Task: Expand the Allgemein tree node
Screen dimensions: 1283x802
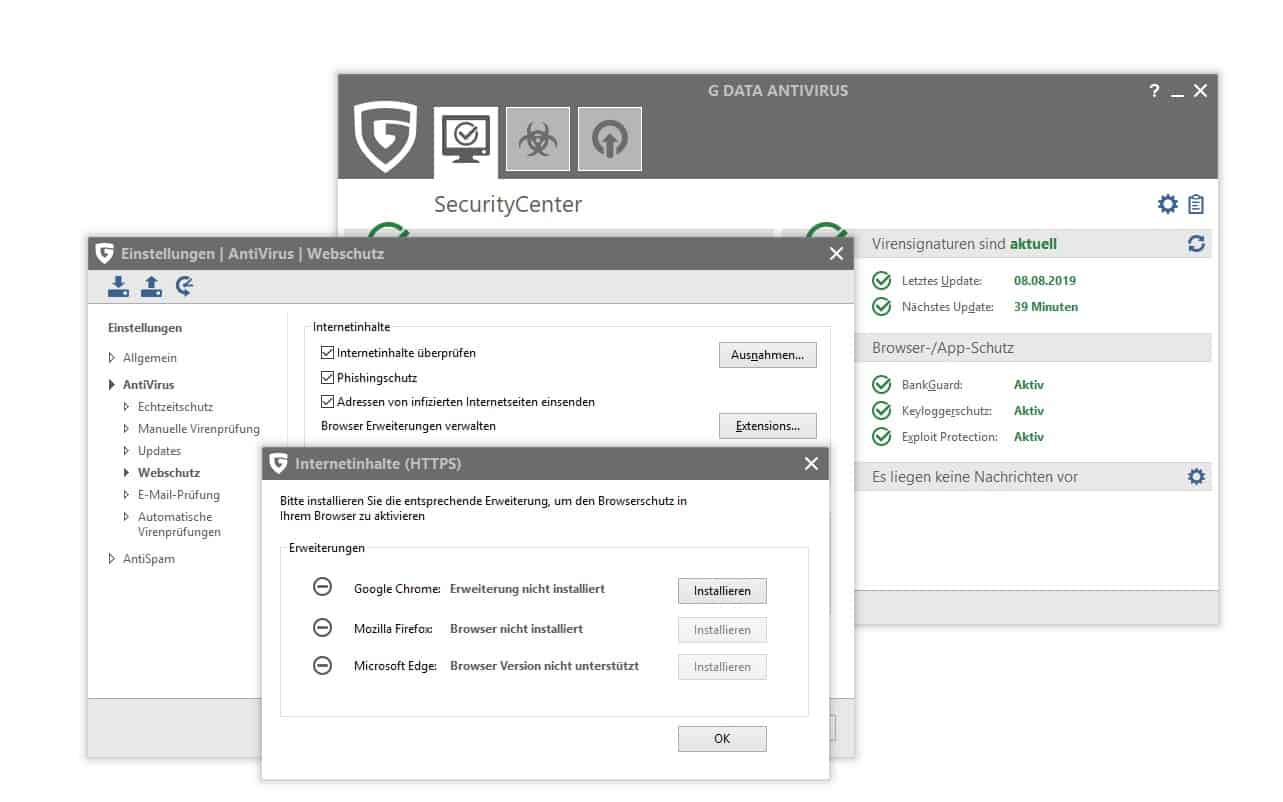Action: 112,358
